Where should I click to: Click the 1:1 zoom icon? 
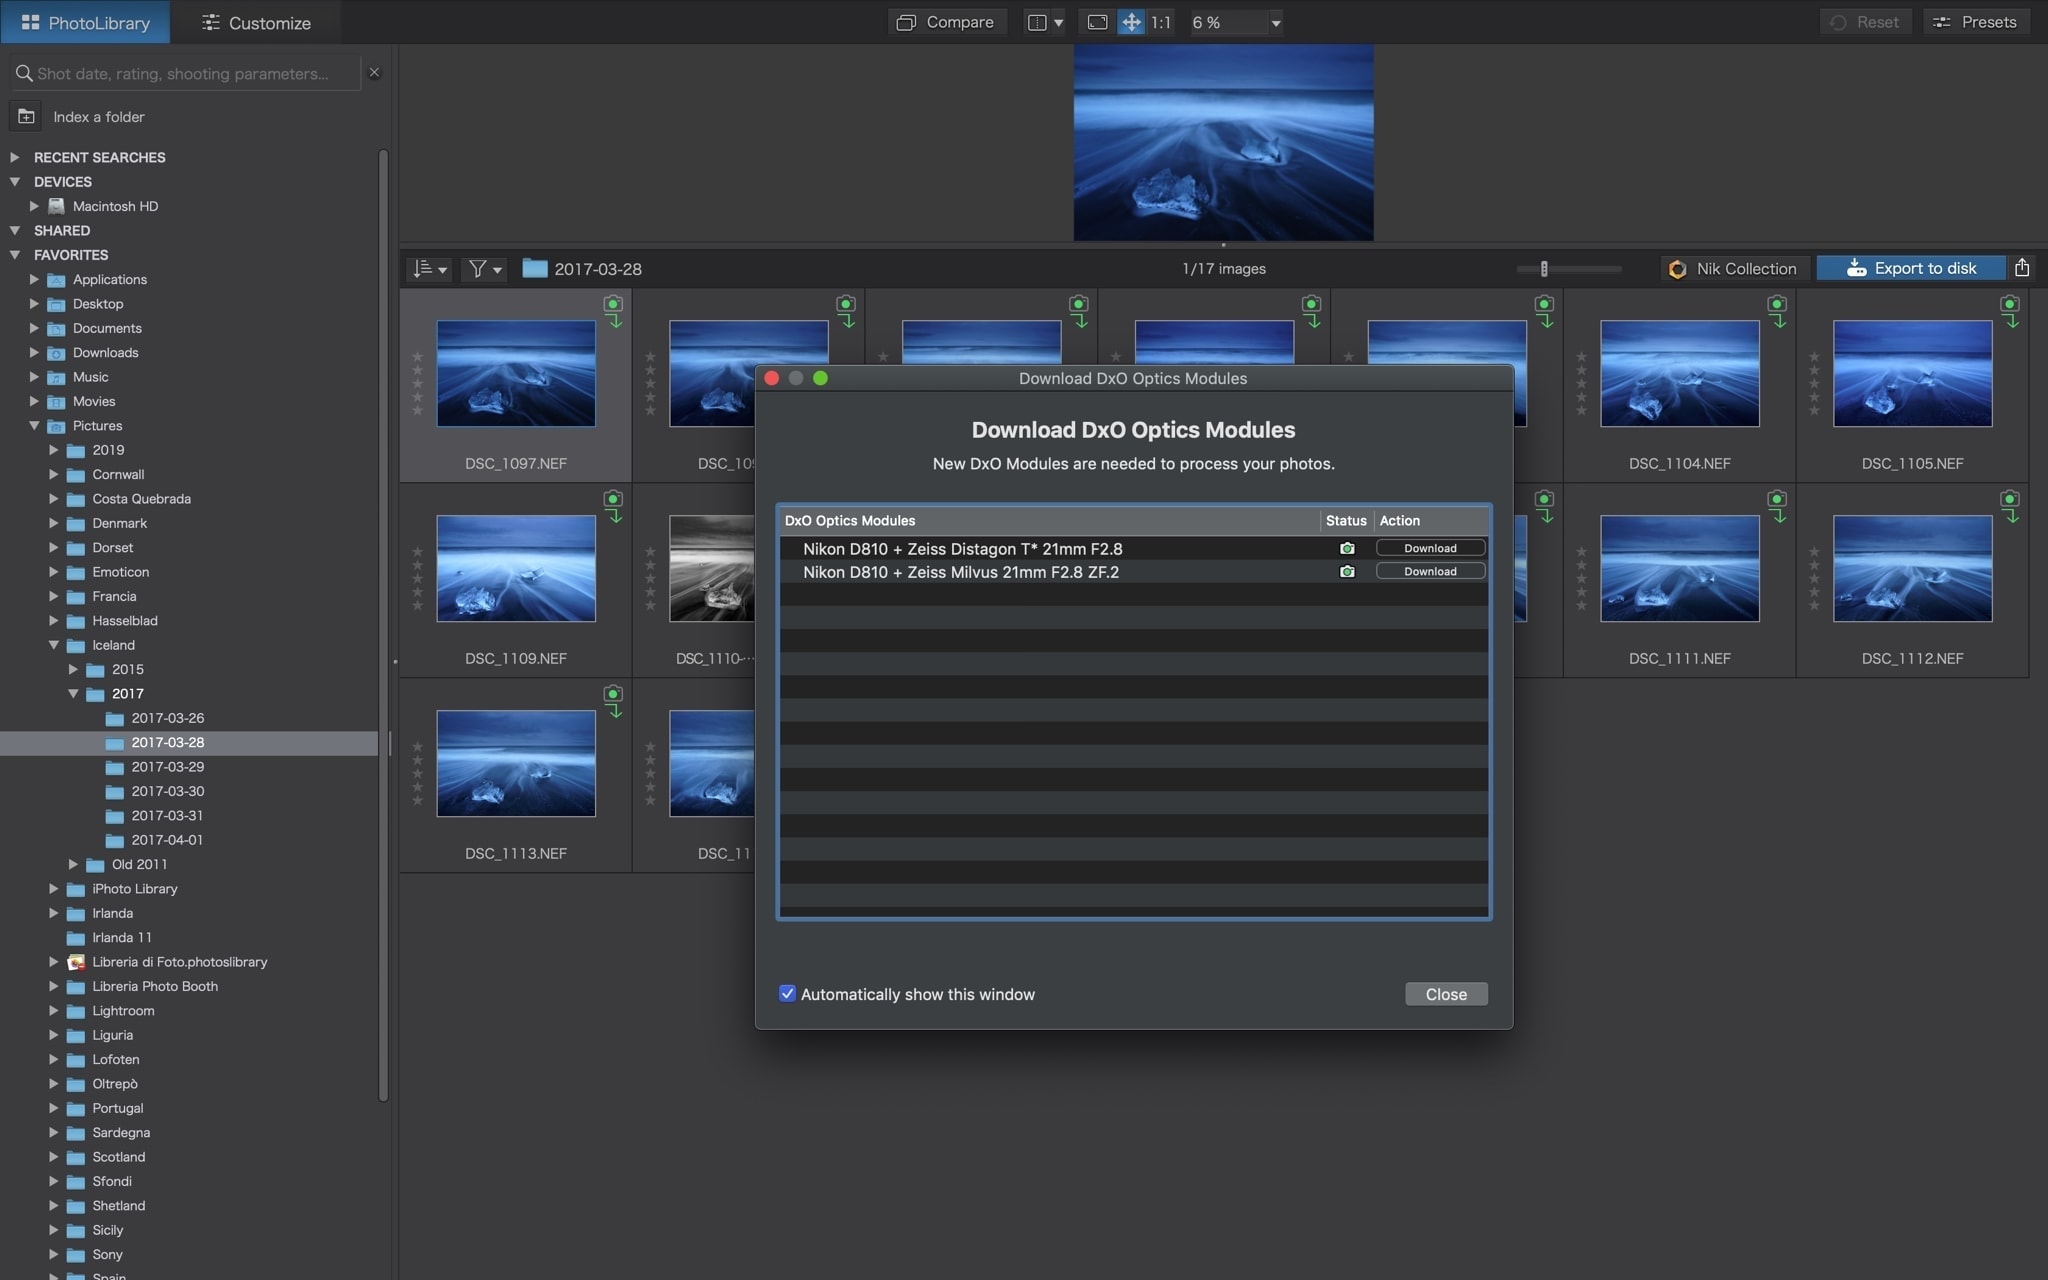[1161, 22]
